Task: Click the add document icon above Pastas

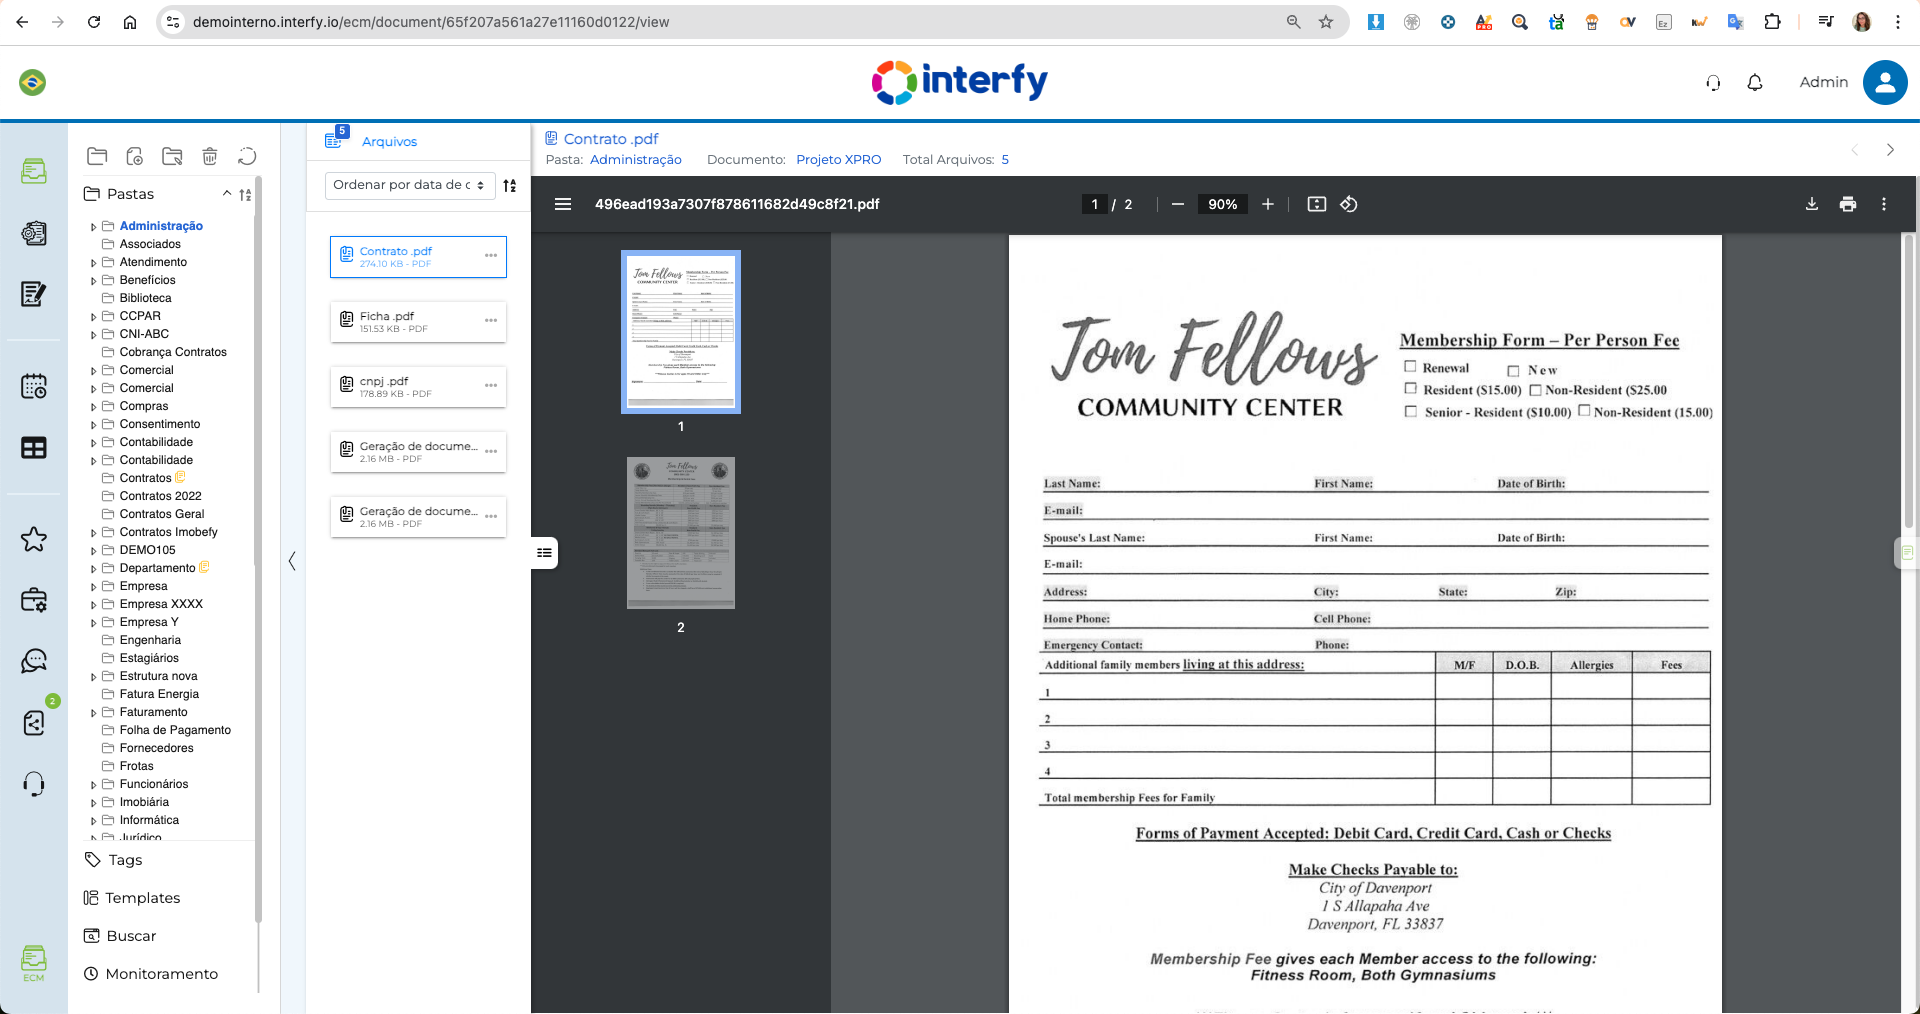Action: (x=135, y=156)
